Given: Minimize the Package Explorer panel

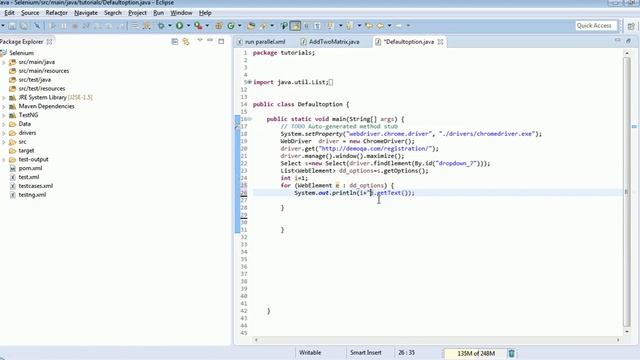Looking at the screenshot, I should (x=210, y=40).
